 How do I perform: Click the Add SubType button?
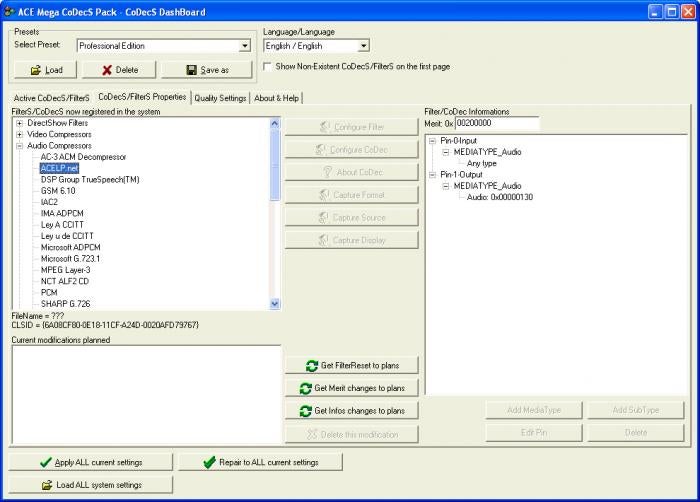636,410
